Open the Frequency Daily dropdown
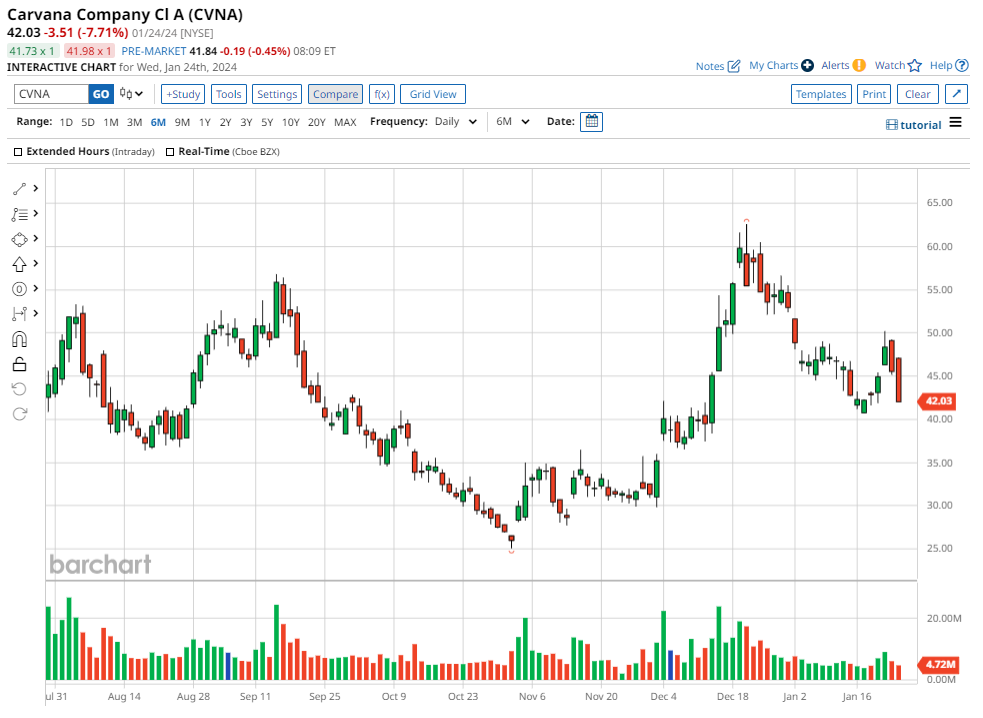 point(456,122)
